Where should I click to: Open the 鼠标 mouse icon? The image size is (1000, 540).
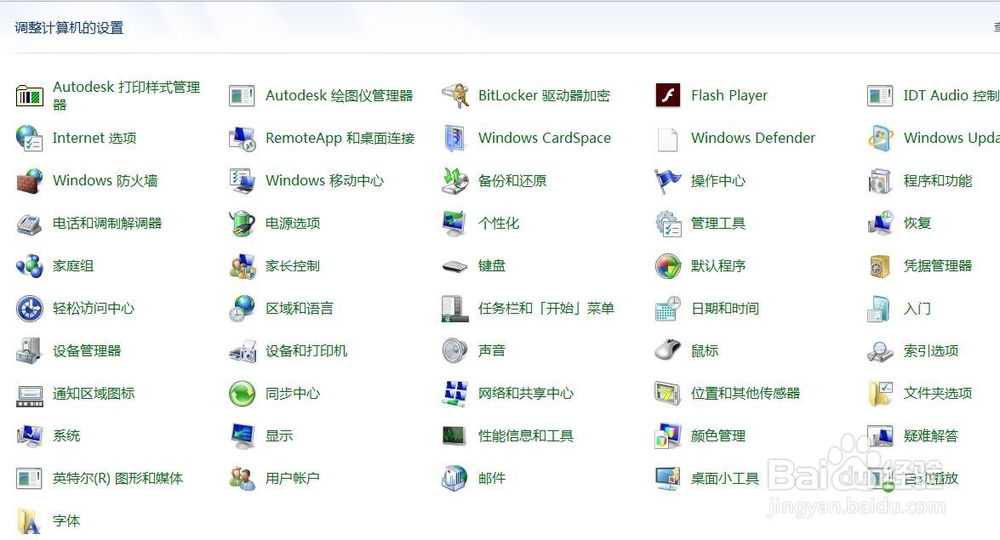(x=668, y=351)
